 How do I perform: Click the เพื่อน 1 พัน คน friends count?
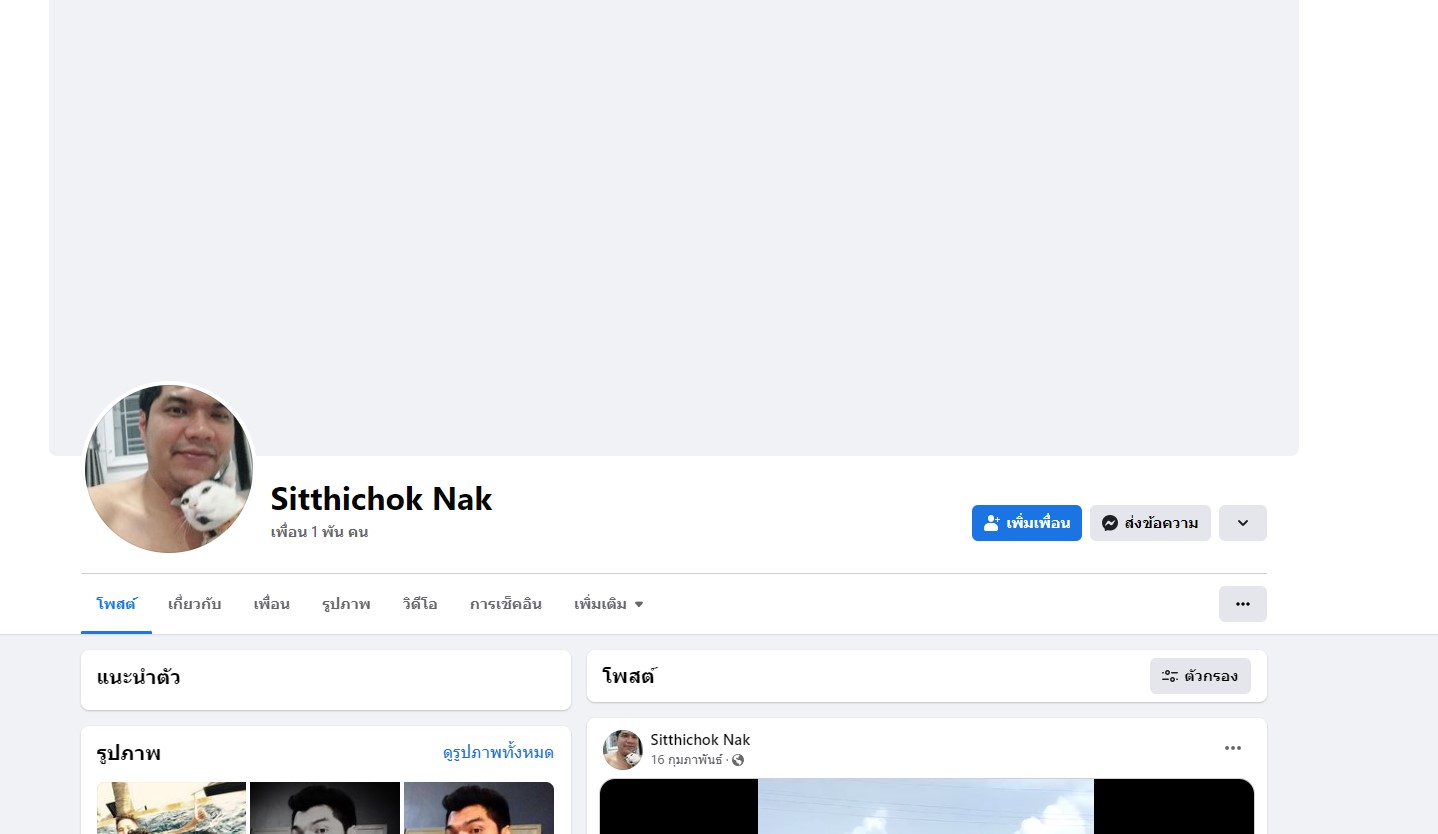coord(319,532)
